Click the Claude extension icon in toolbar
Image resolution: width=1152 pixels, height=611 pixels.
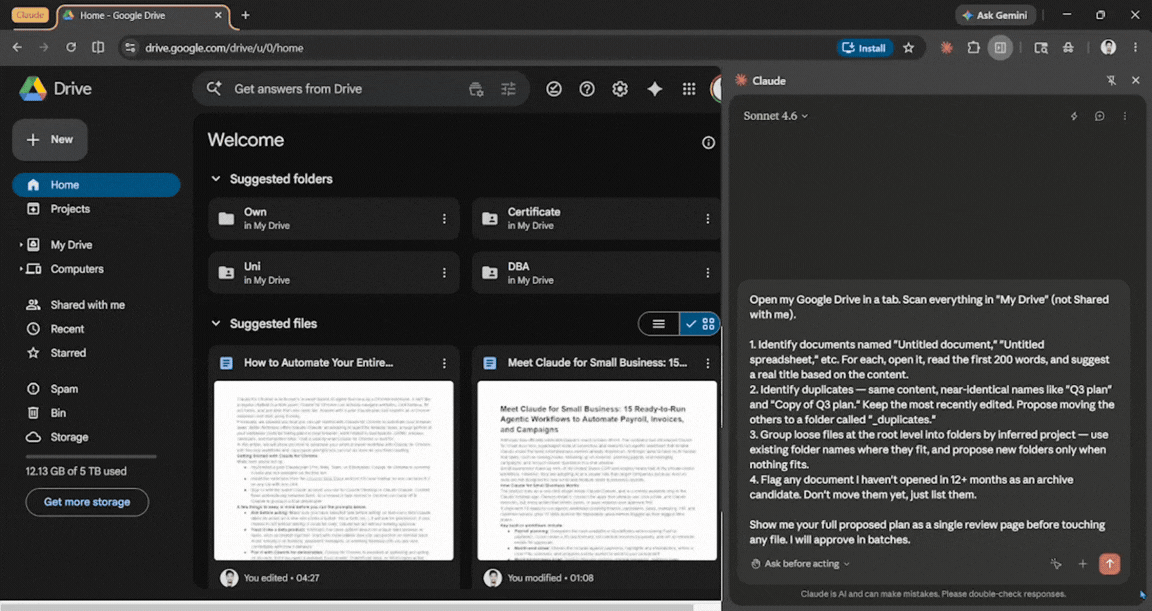click(946, 48)
